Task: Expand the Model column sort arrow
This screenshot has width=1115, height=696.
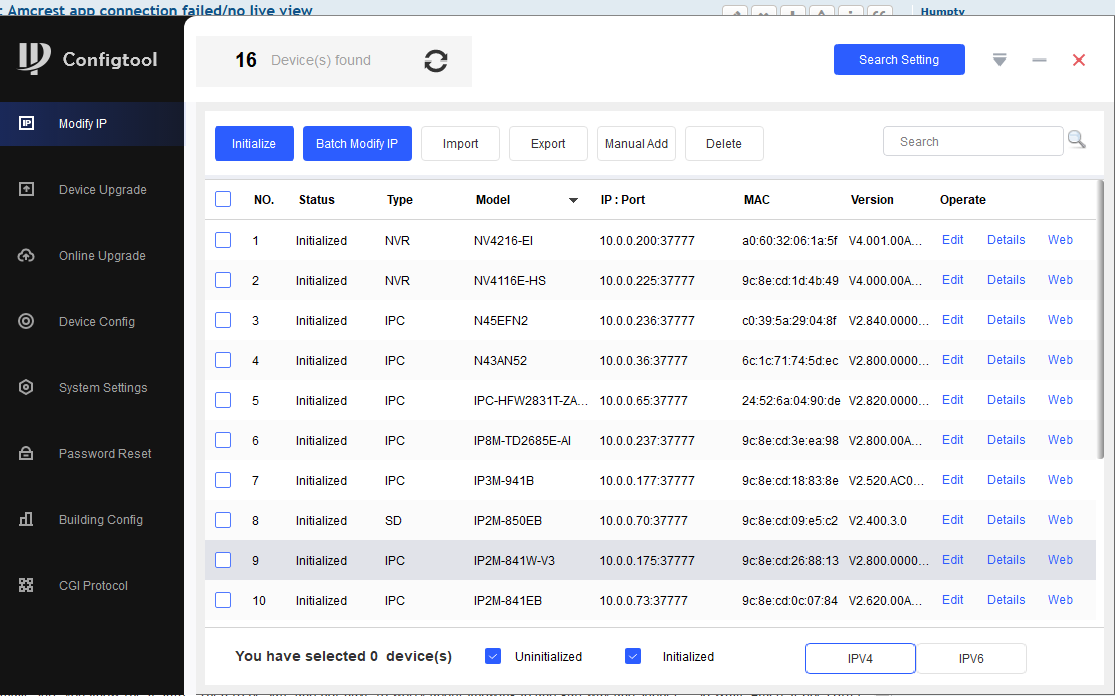Action: tap(573, 200)
